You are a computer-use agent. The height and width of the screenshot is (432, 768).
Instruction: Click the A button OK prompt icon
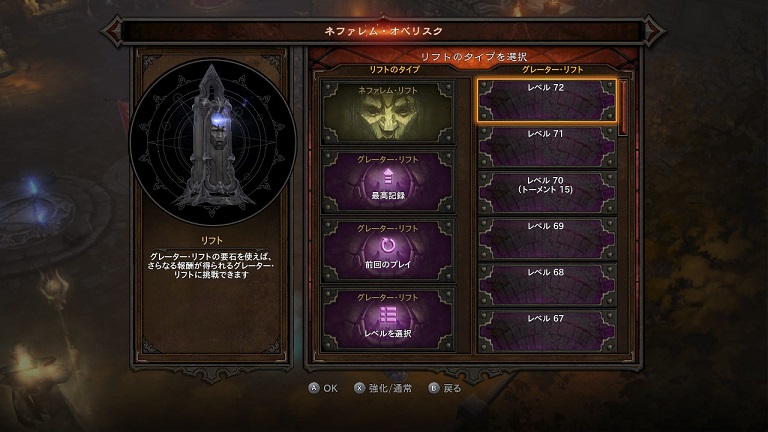(x=314, y=388)
